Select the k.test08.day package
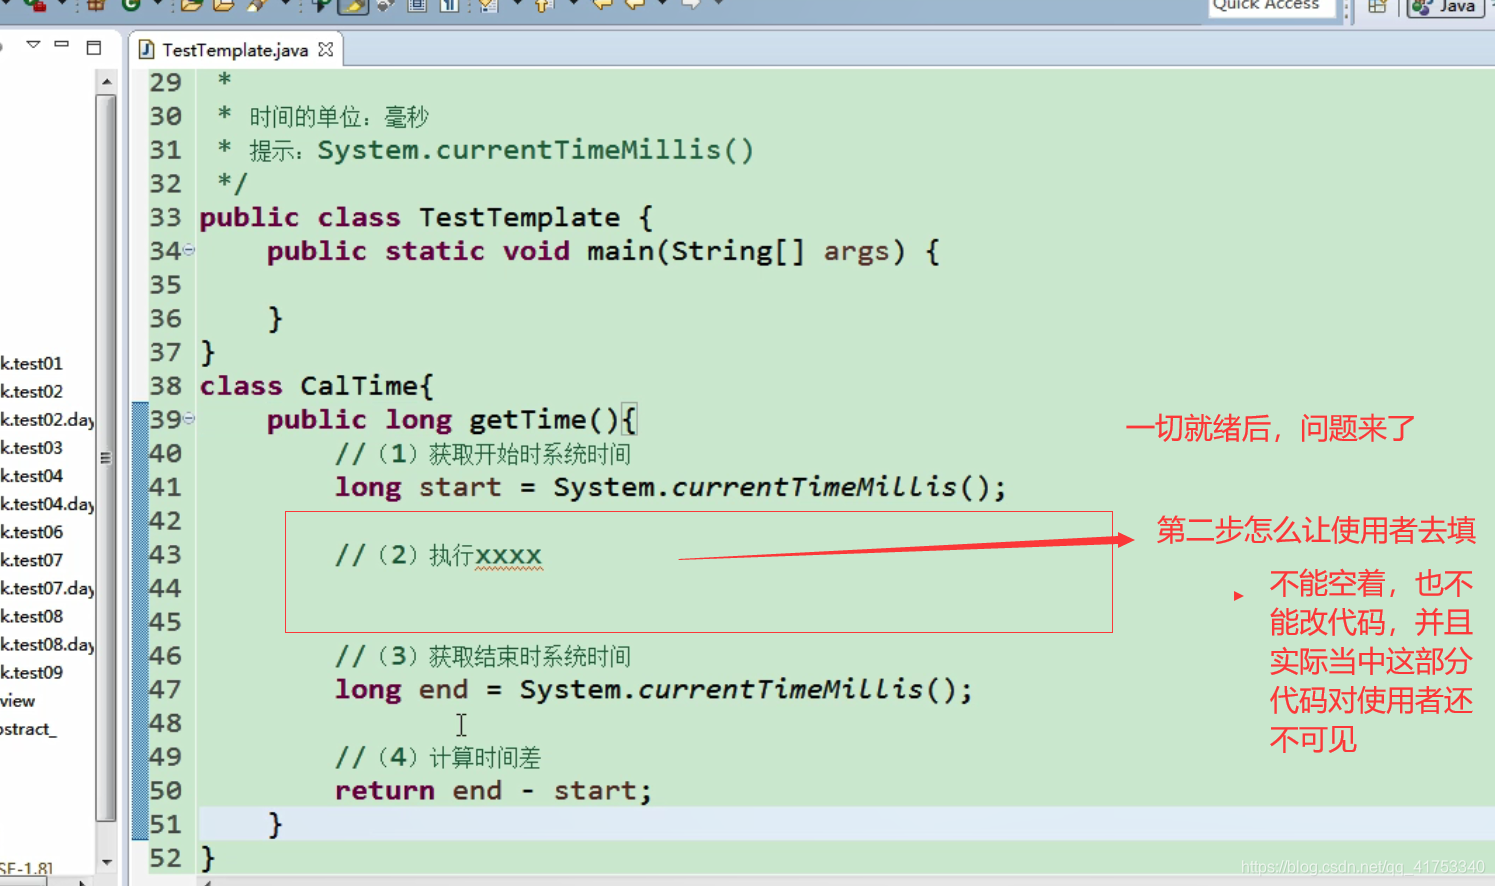1495x886 pixels. point(47,644)
